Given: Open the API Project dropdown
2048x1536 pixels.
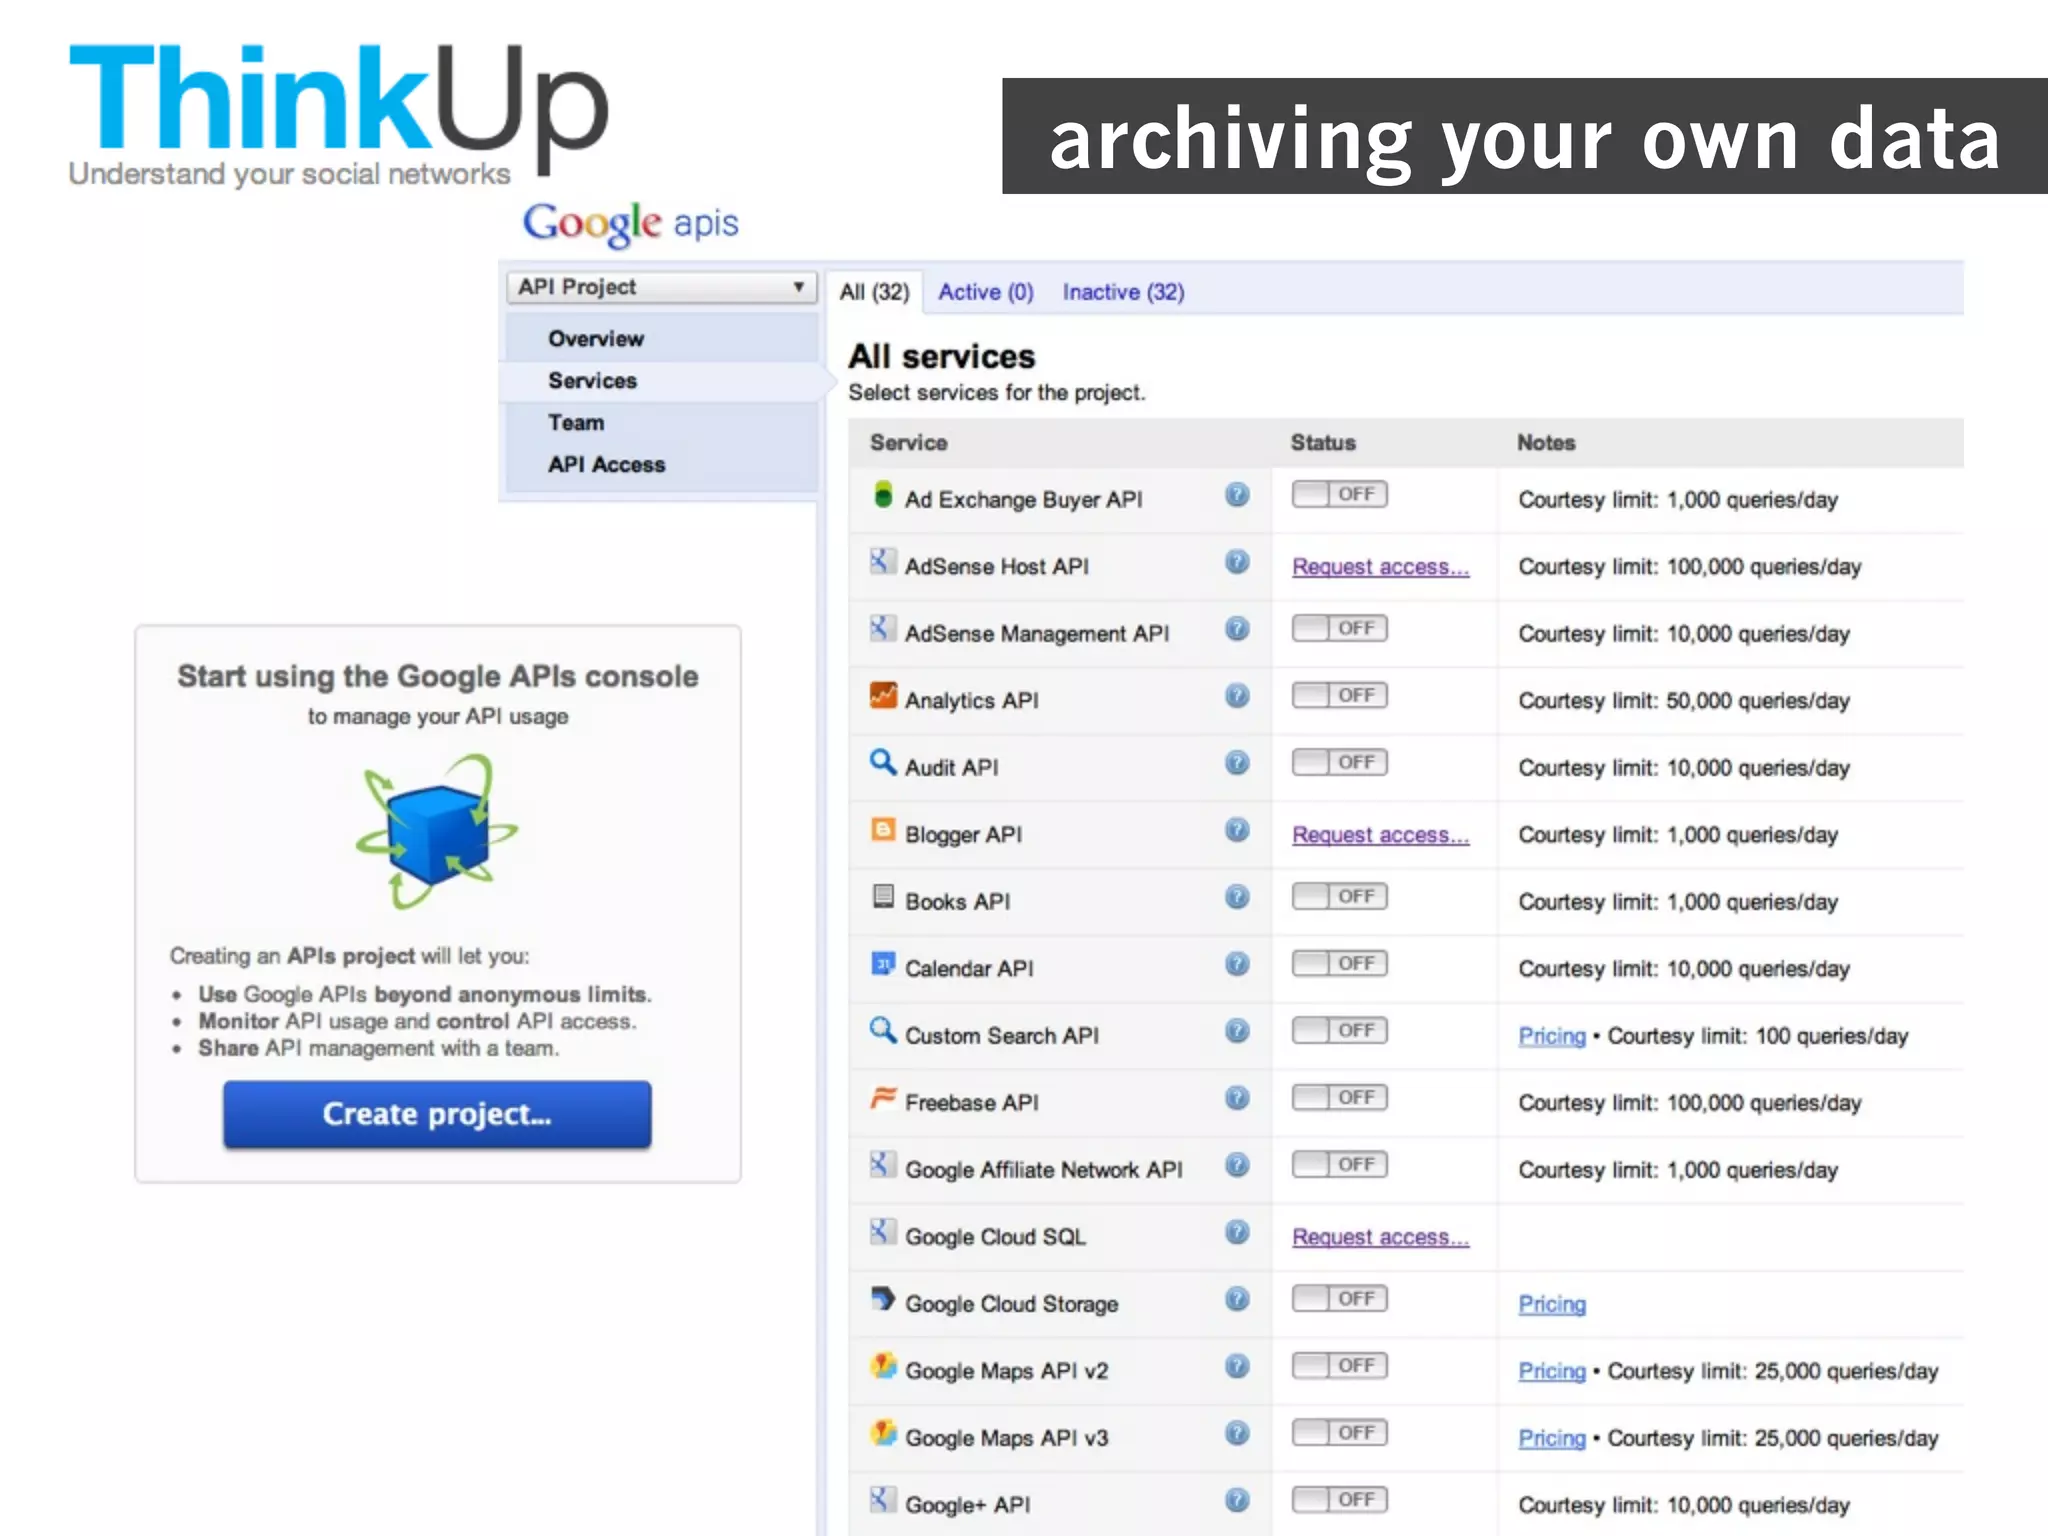Looking at the screenshot, I should tap(662, 287).
